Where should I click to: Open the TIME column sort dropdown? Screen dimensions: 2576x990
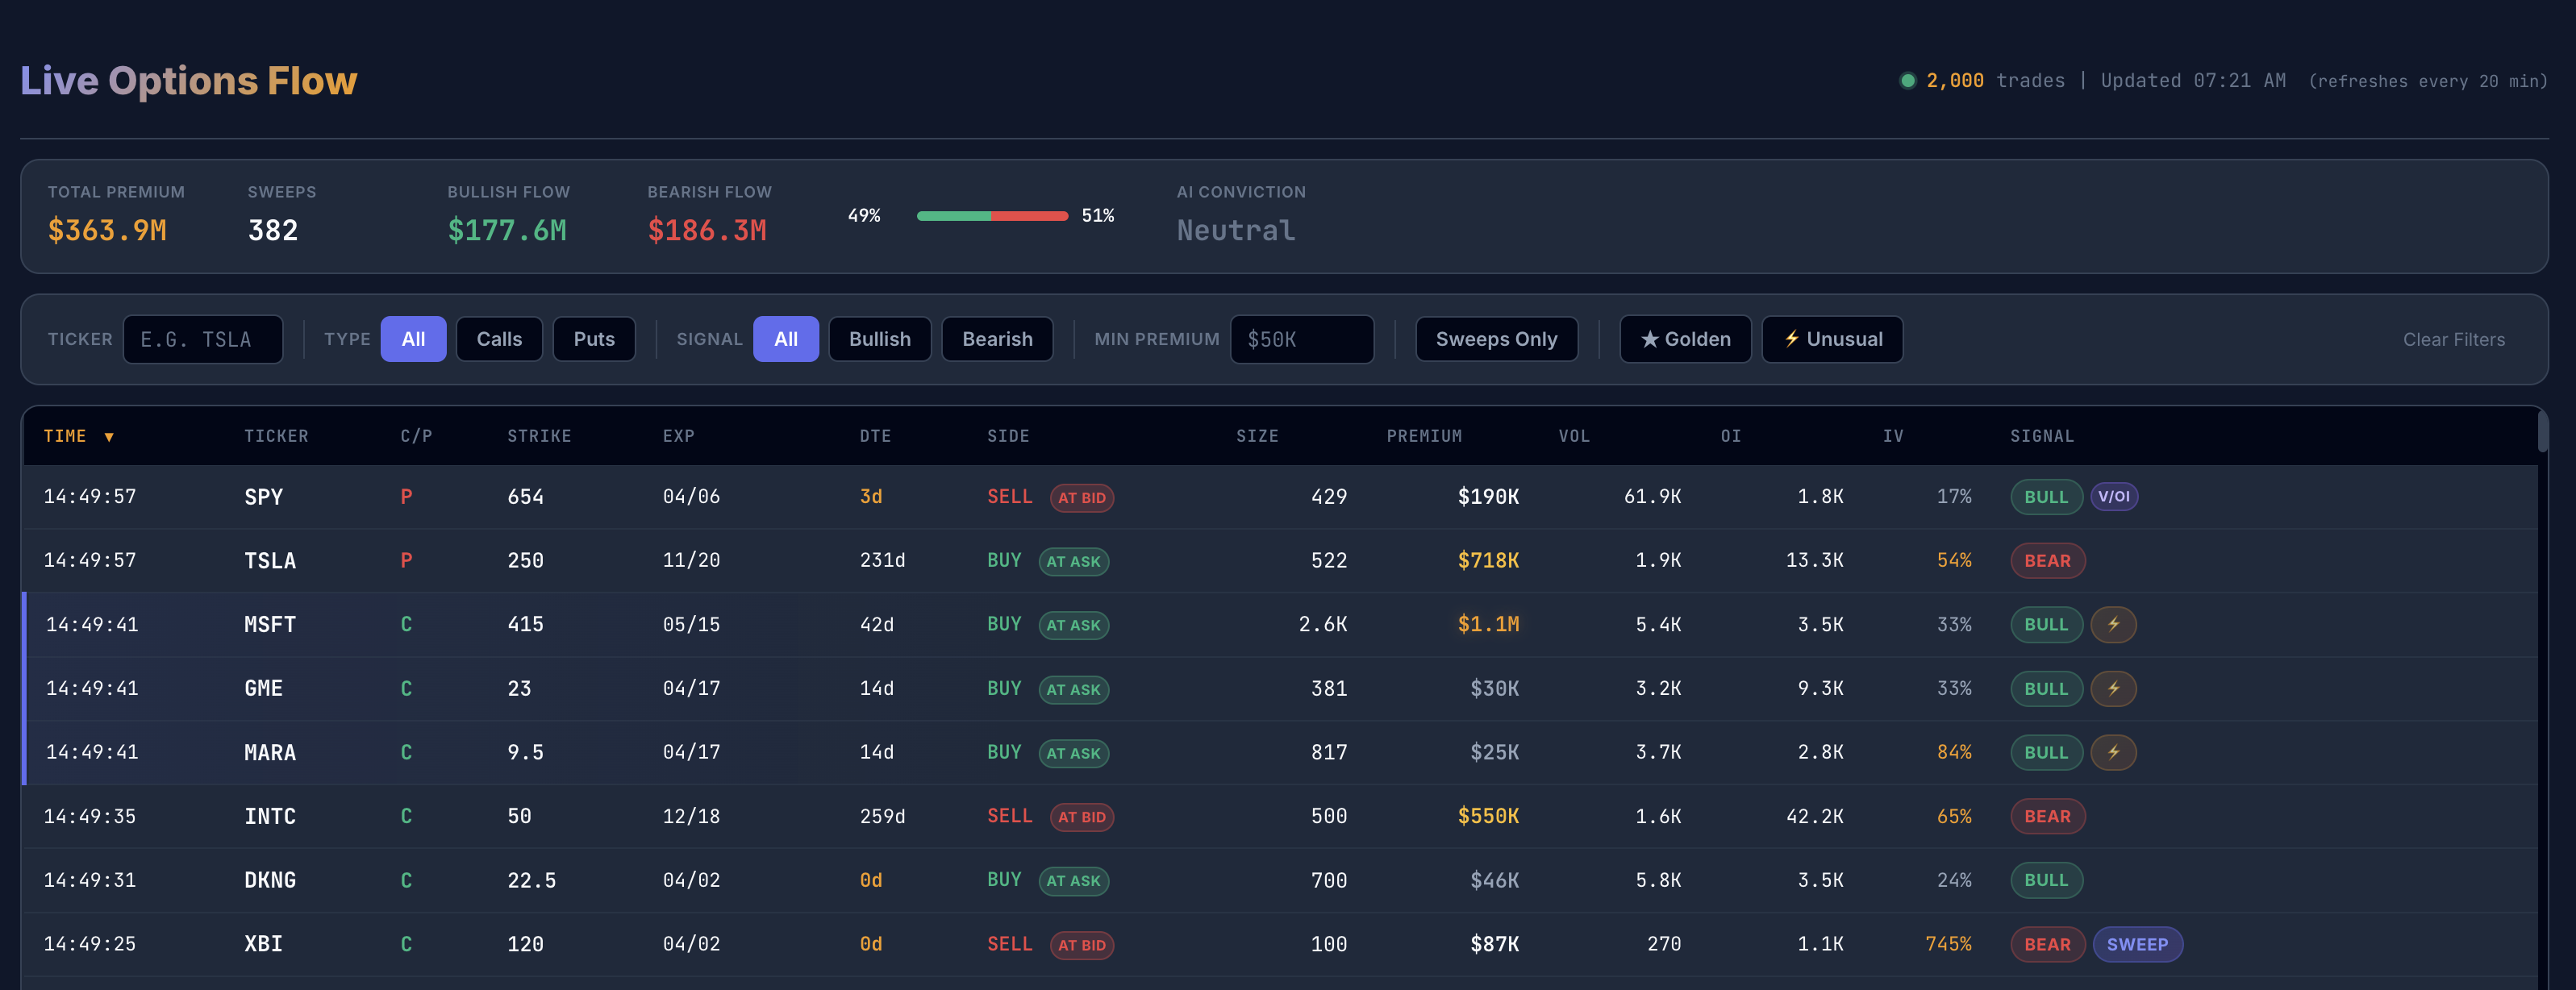click(x=80, y=436)
